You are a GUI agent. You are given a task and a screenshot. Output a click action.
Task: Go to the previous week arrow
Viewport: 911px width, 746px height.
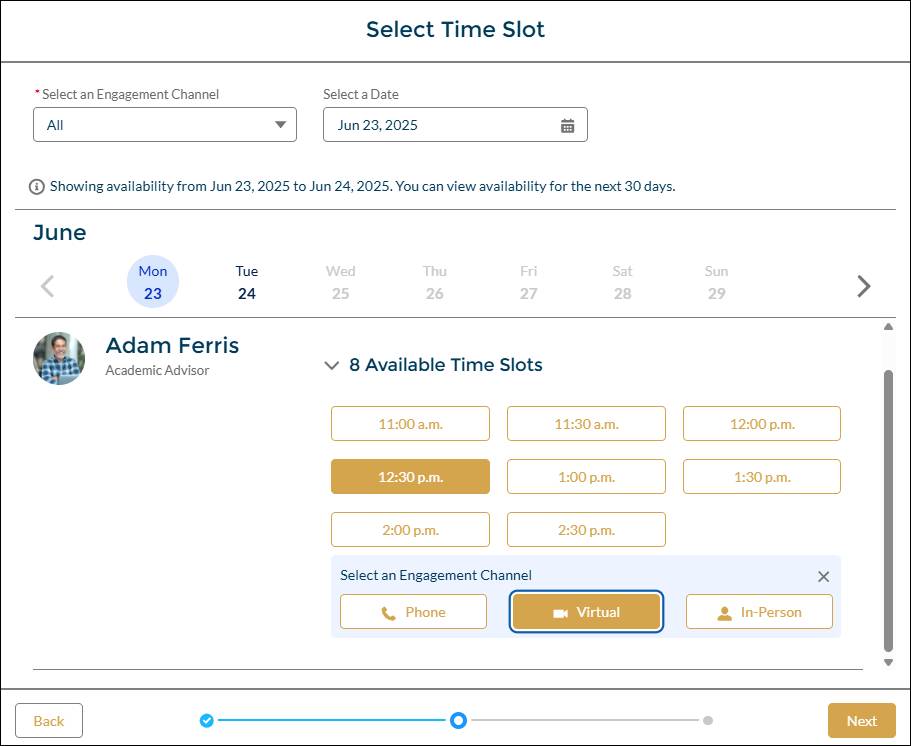click(48, 286)
